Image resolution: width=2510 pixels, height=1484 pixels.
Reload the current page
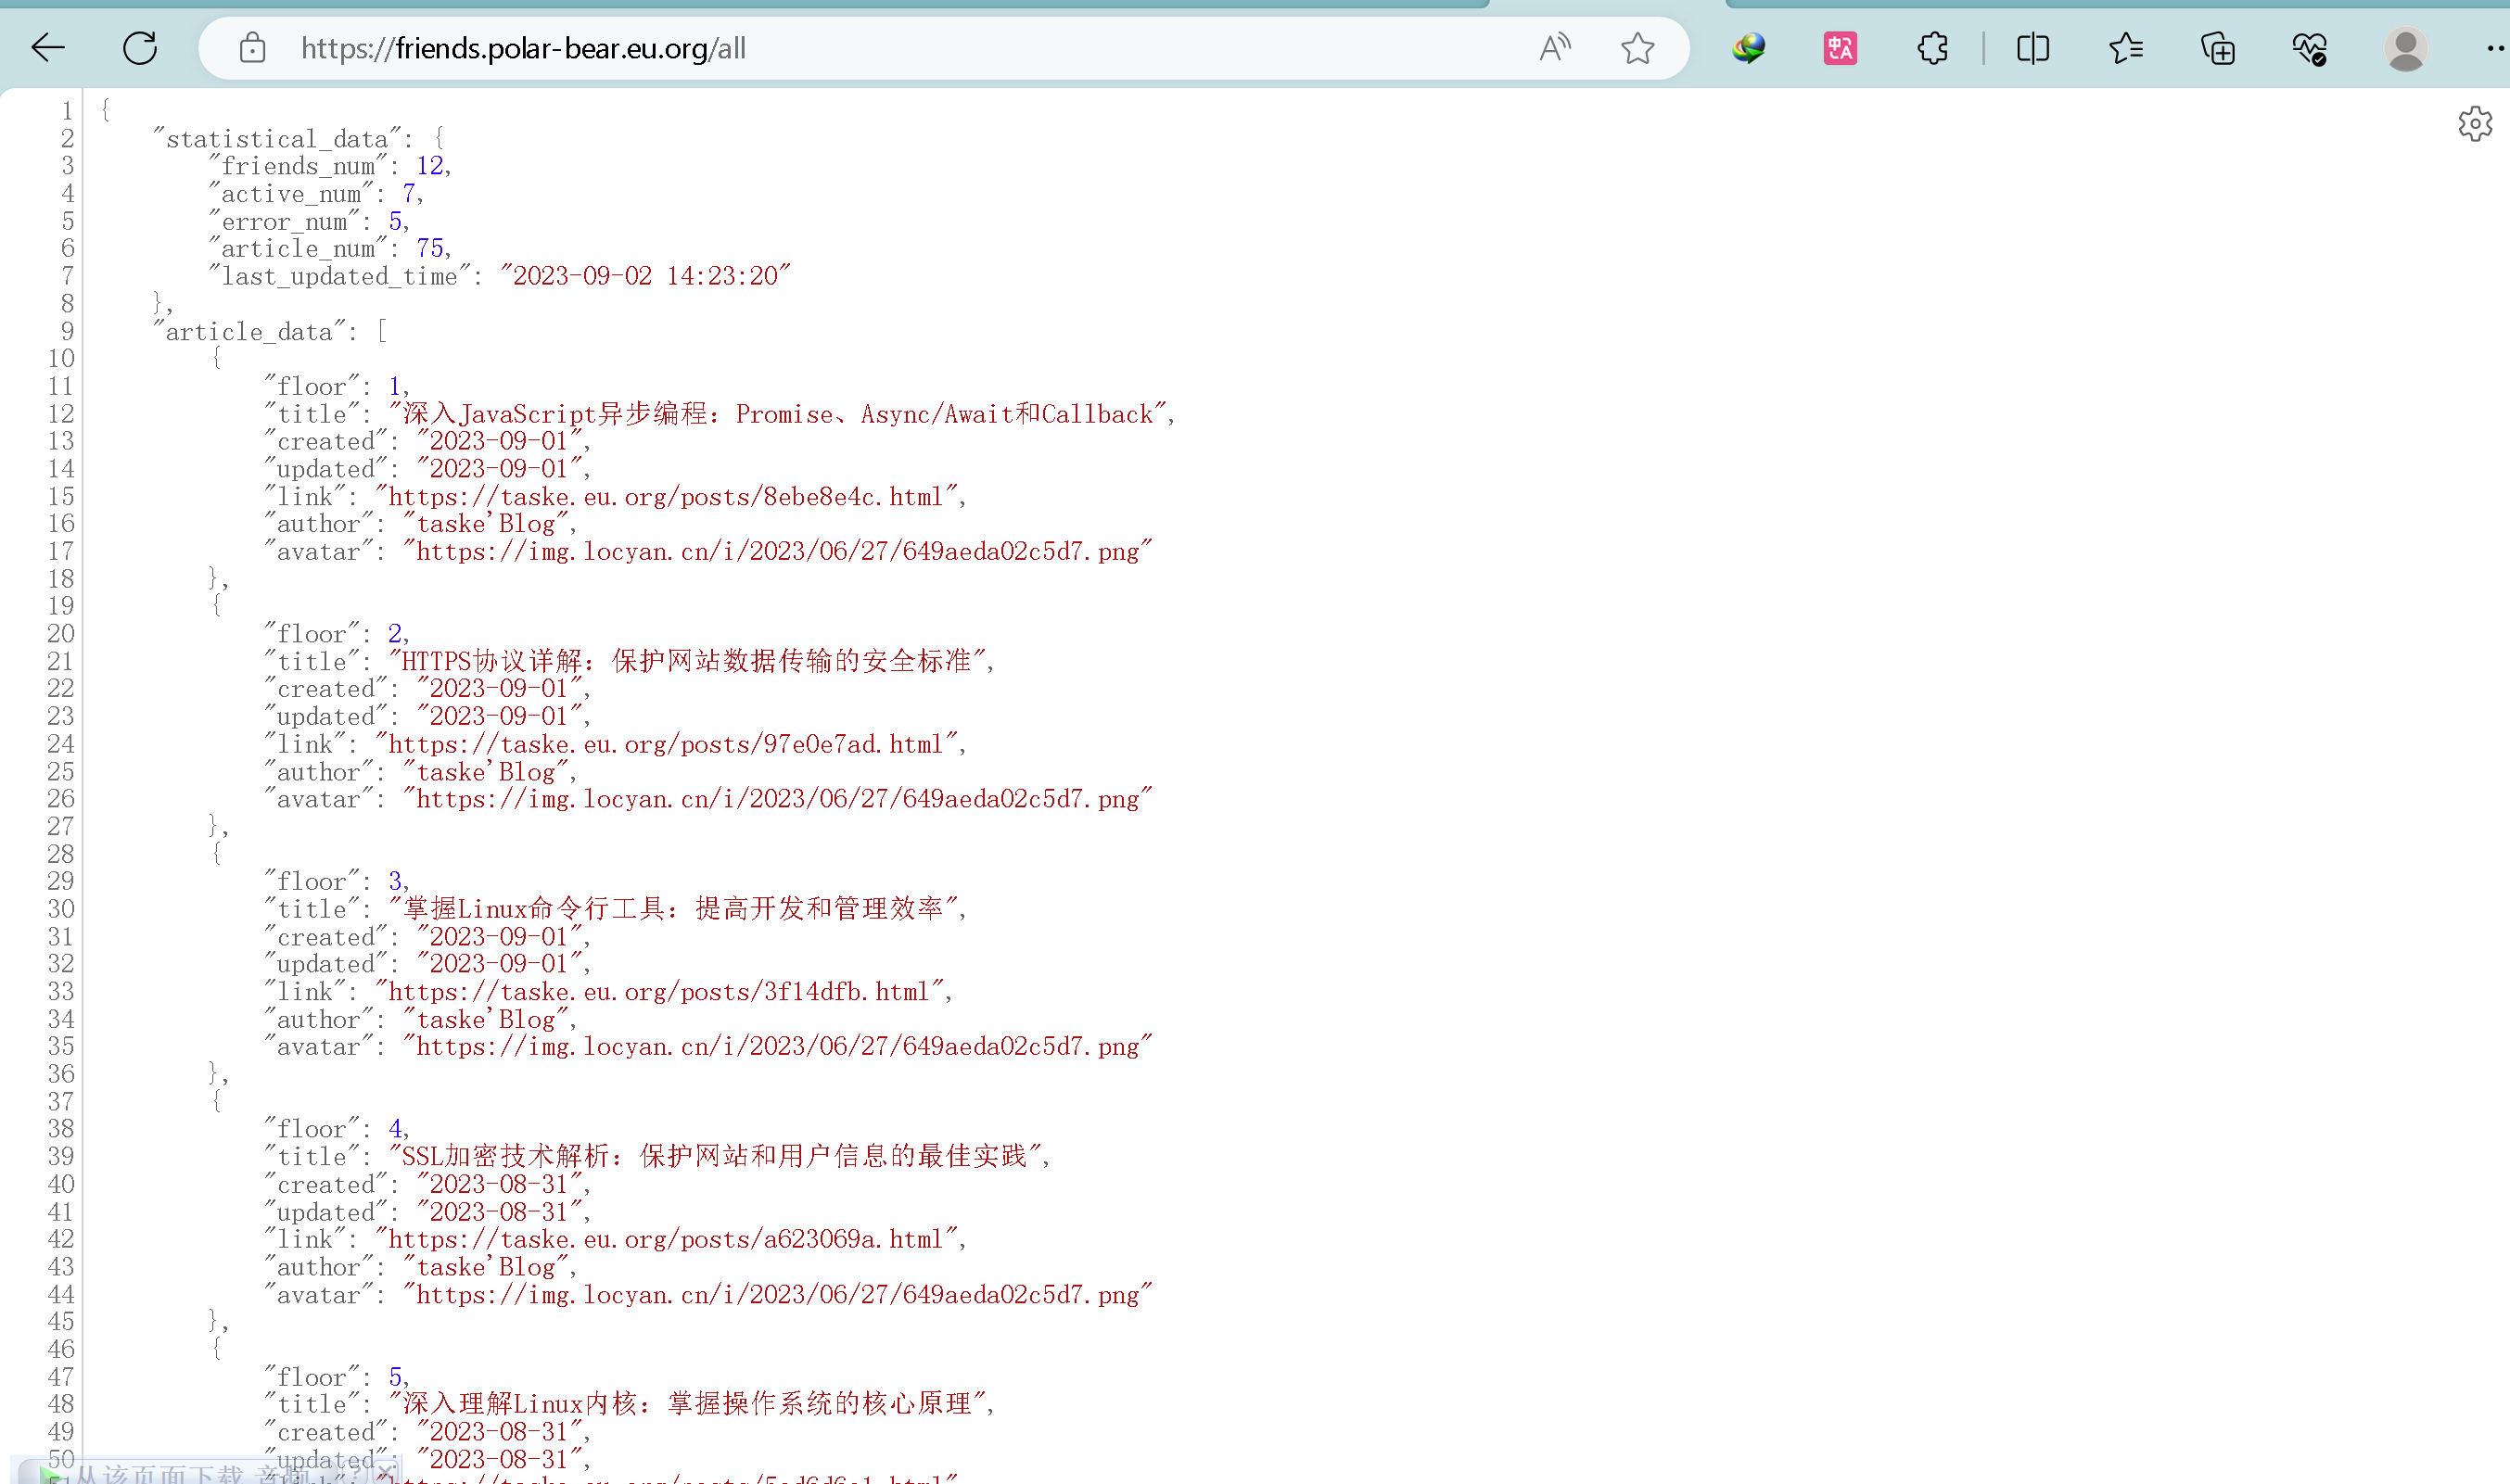(x=140, y=48)
